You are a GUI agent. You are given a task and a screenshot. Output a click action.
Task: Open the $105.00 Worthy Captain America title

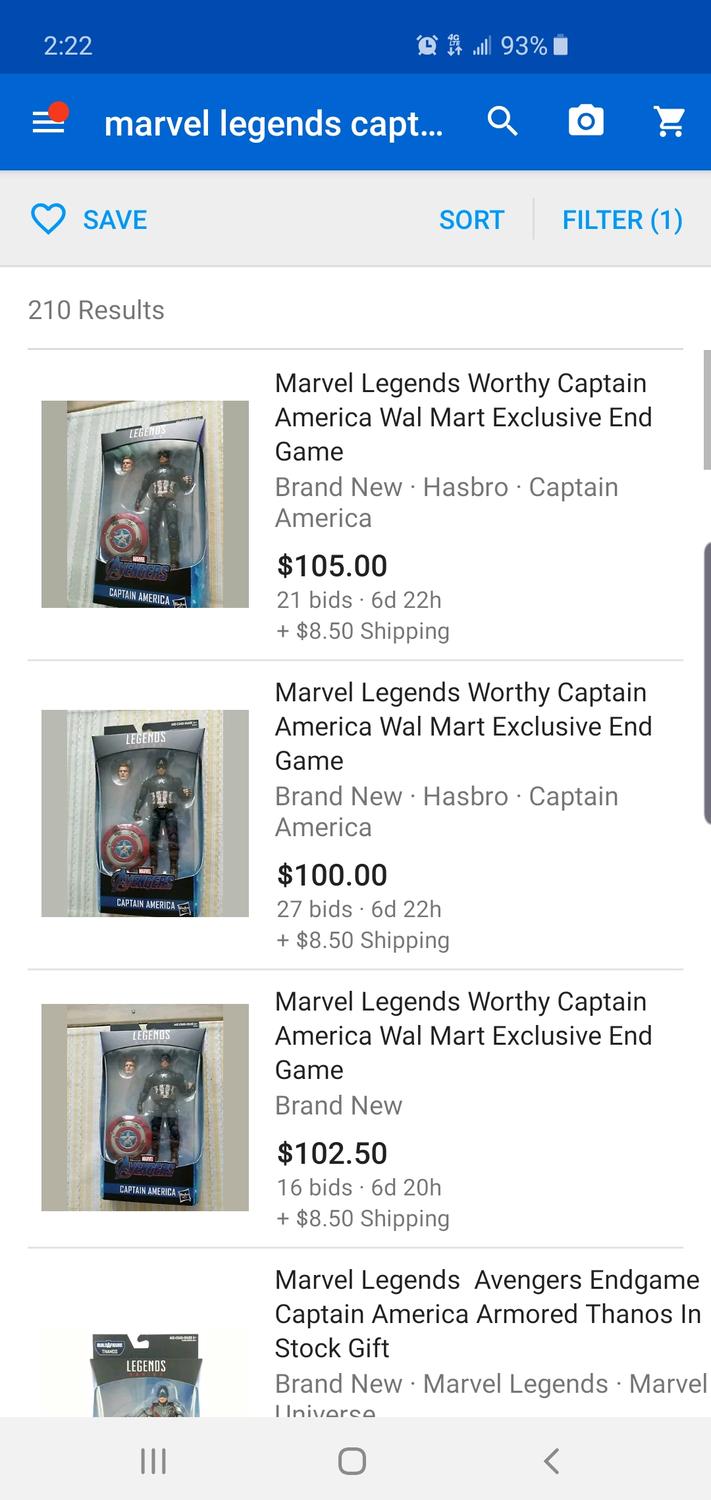(462, 417)
